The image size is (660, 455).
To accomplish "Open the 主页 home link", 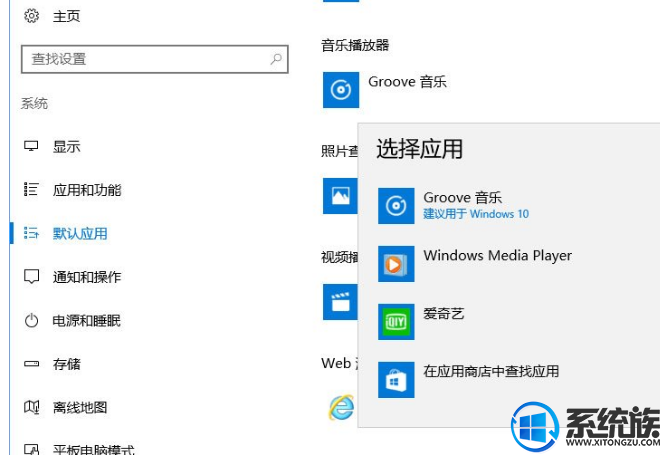I will [67, 16].
